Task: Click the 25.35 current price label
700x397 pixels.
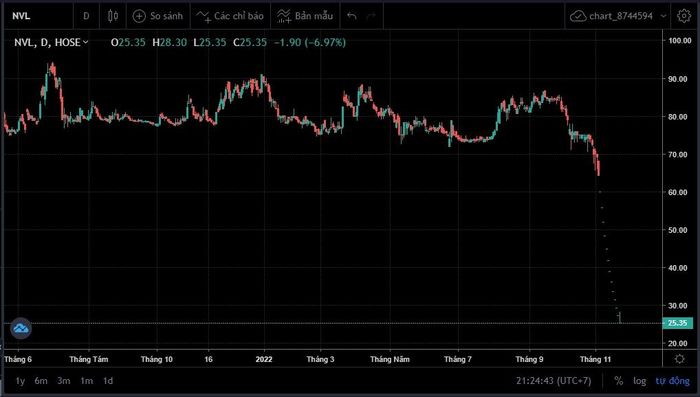Action: click(678, 323)
